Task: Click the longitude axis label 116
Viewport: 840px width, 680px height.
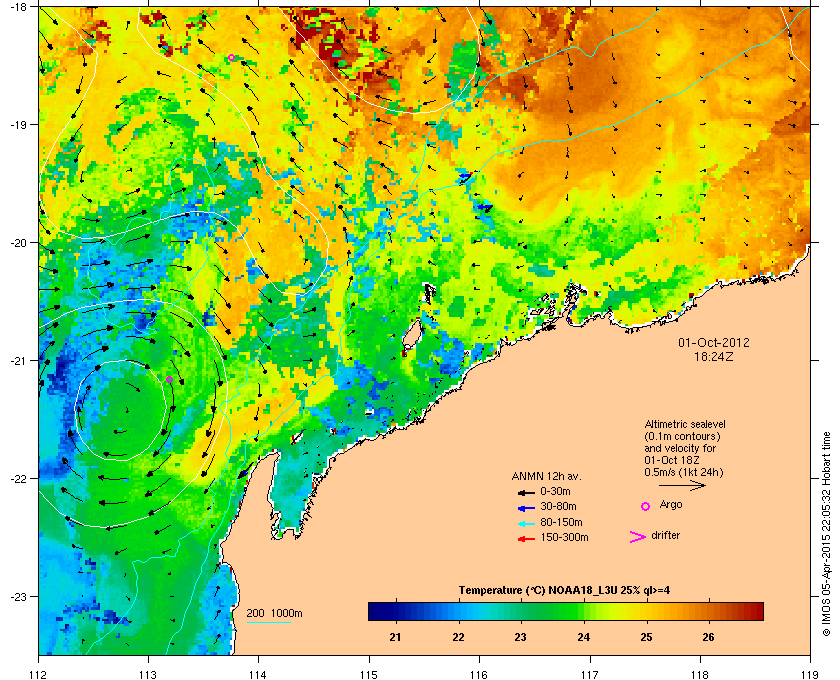Action: (x=479, y=674)
